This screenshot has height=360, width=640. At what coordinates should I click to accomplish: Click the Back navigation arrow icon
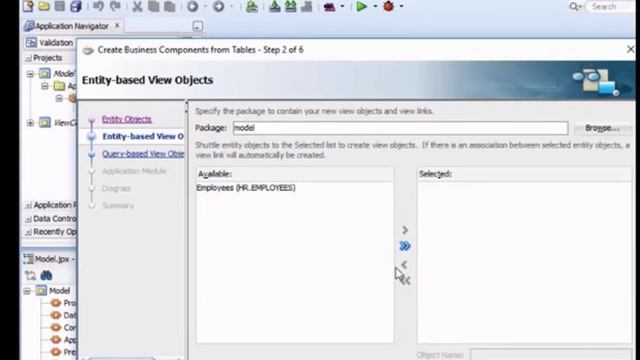click(x=193, y=6)
